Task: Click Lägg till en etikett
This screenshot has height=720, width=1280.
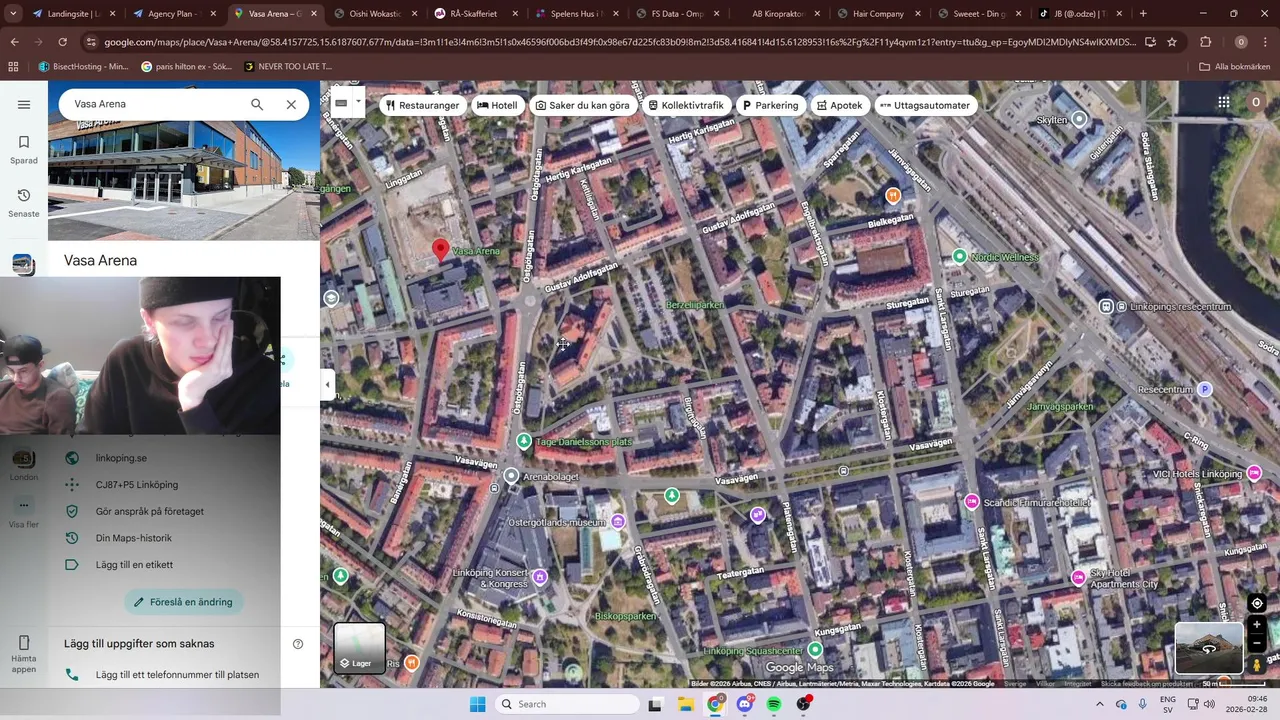Action: (134, 565)
